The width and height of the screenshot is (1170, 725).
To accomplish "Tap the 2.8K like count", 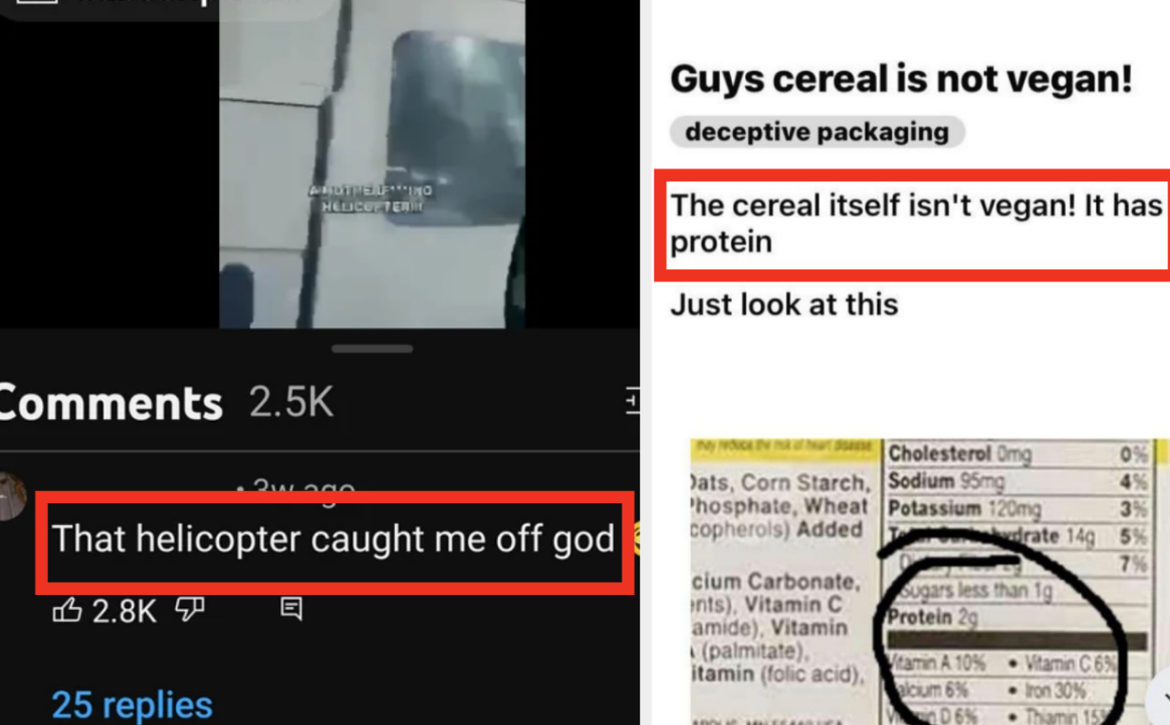I will coord(124,611).
